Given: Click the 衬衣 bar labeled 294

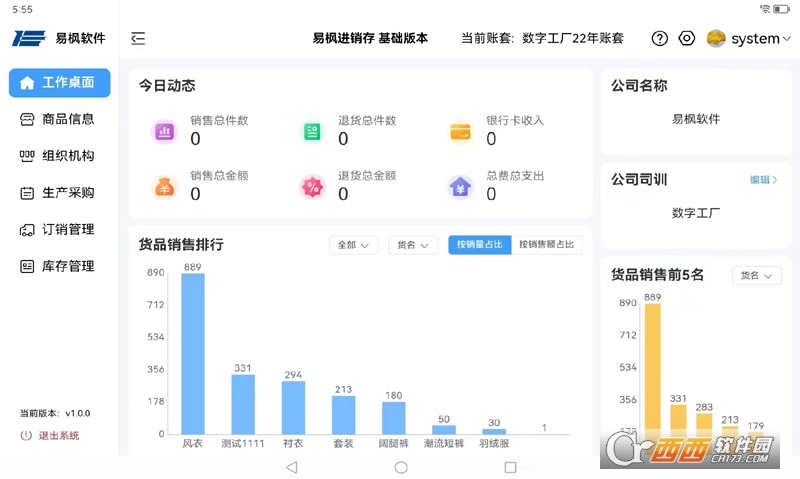Looking at the screenshot, I should pos(293,408).
